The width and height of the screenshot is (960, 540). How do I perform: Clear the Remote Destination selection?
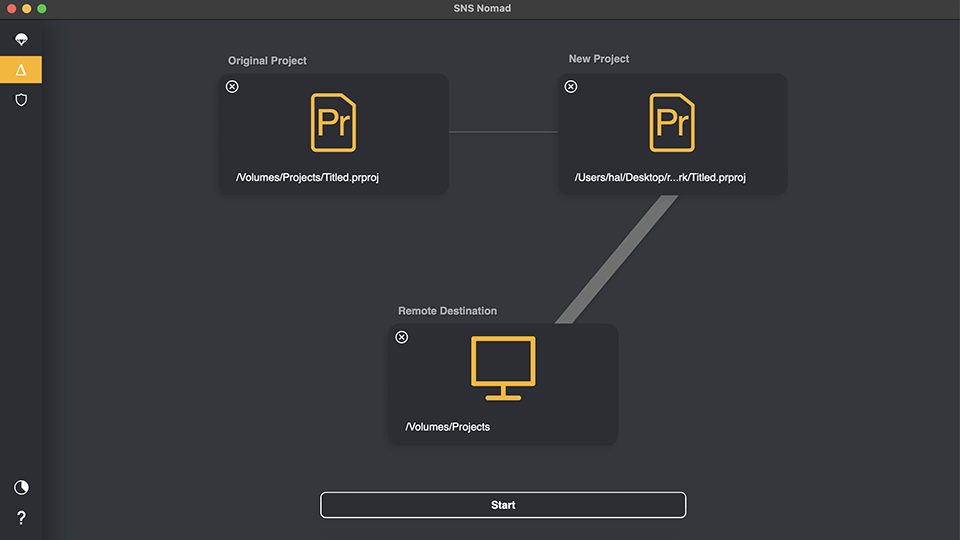coord(402,337)
